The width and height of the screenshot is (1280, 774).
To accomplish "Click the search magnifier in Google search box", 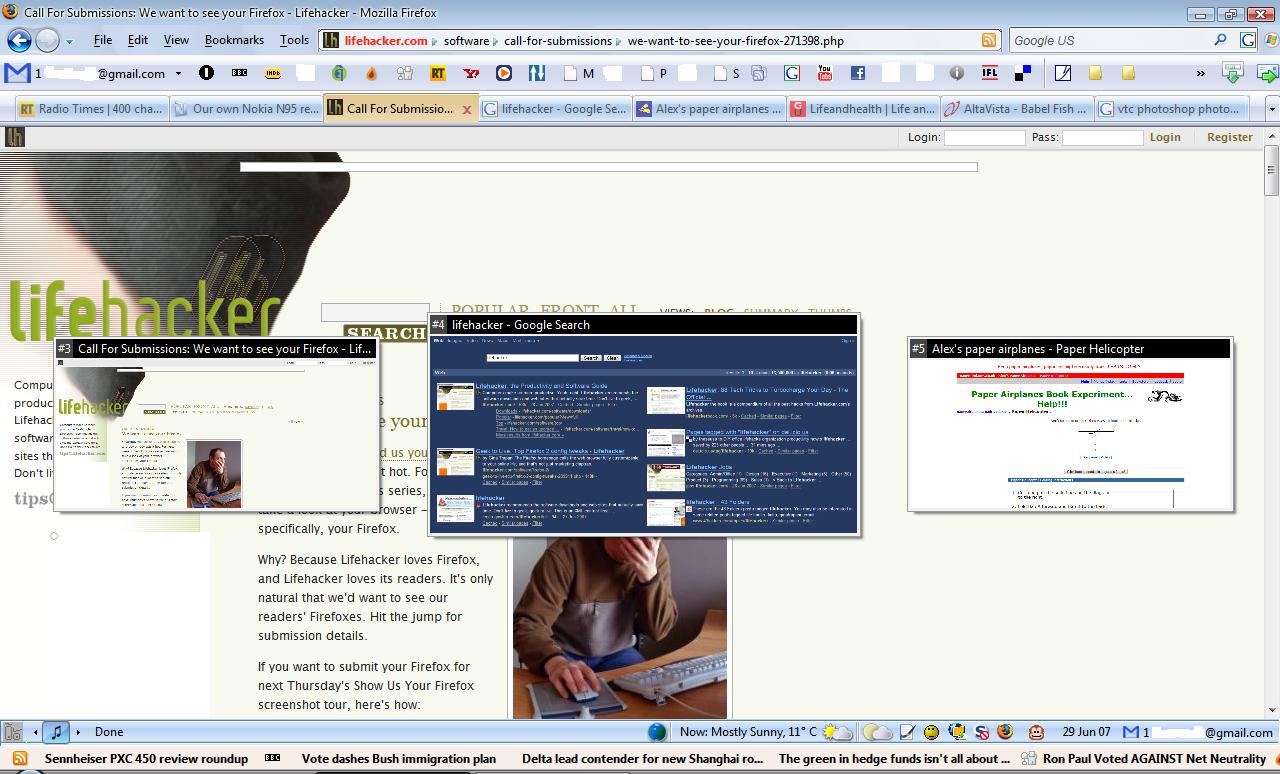I will point(1220,40).
